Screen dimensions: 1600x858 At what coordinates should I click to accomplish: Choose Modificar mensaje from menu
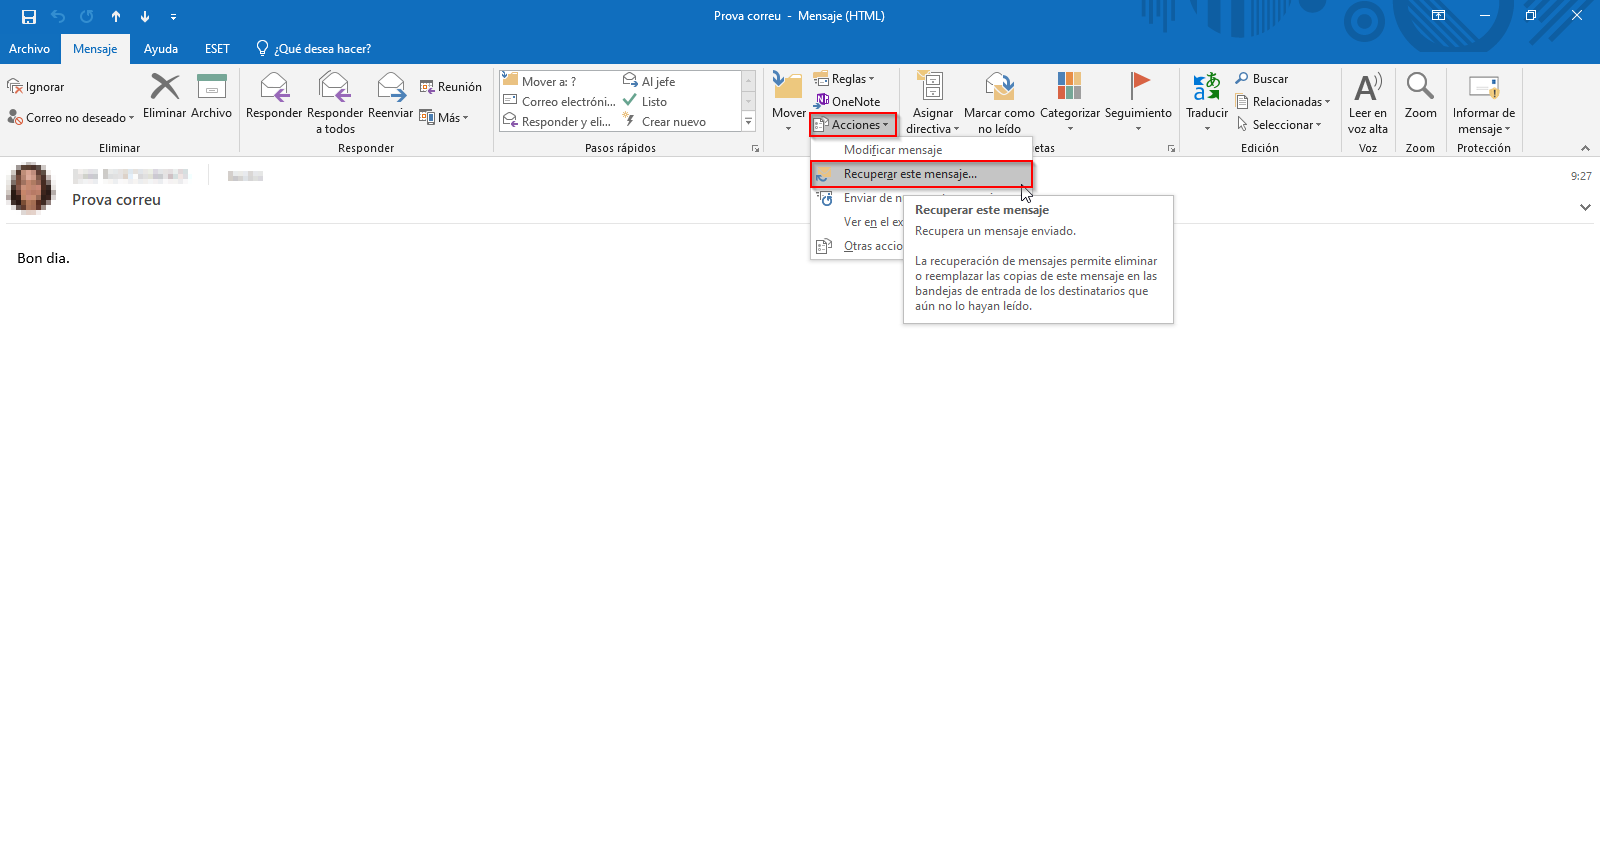(892, 150)
